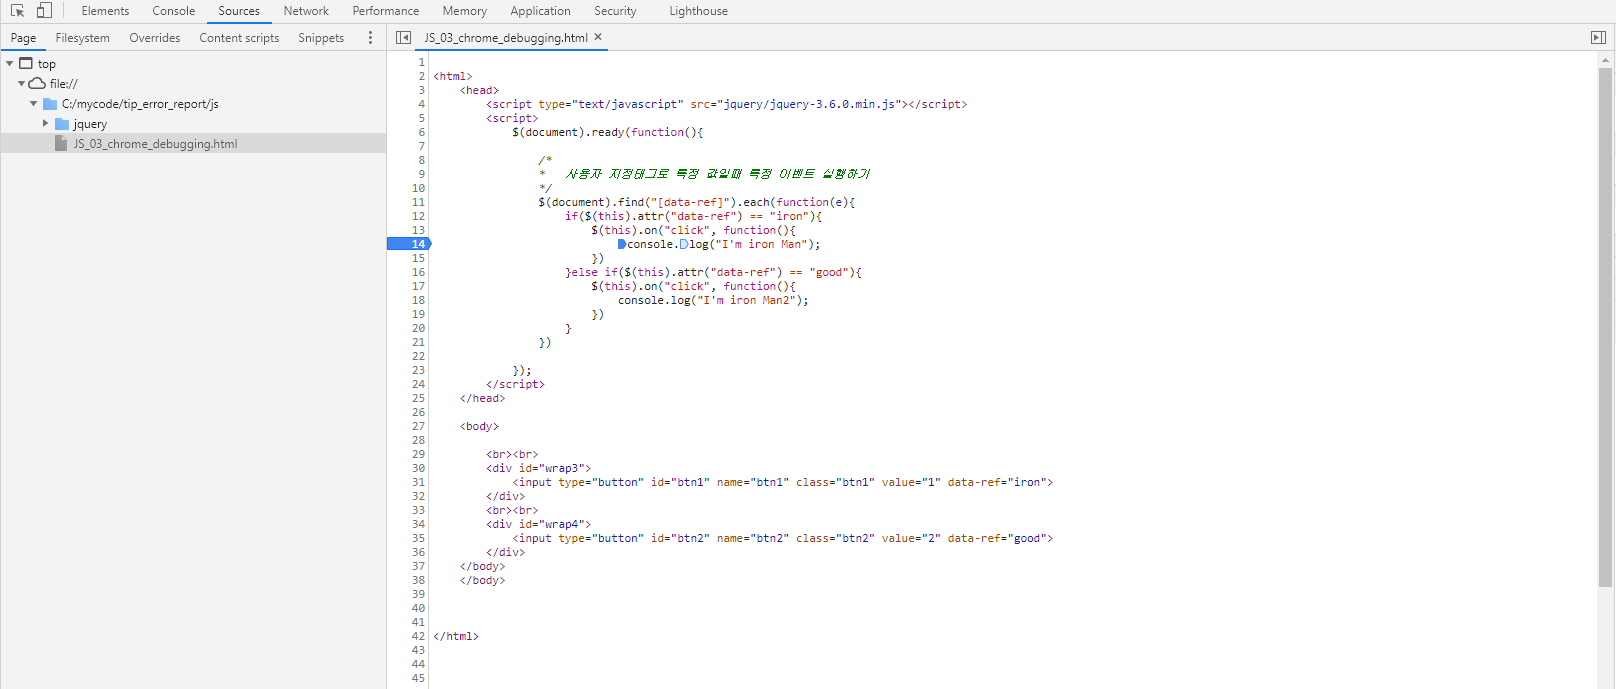Click the html document file icon
Screen dimensions: 1616x689
[61, 143]
